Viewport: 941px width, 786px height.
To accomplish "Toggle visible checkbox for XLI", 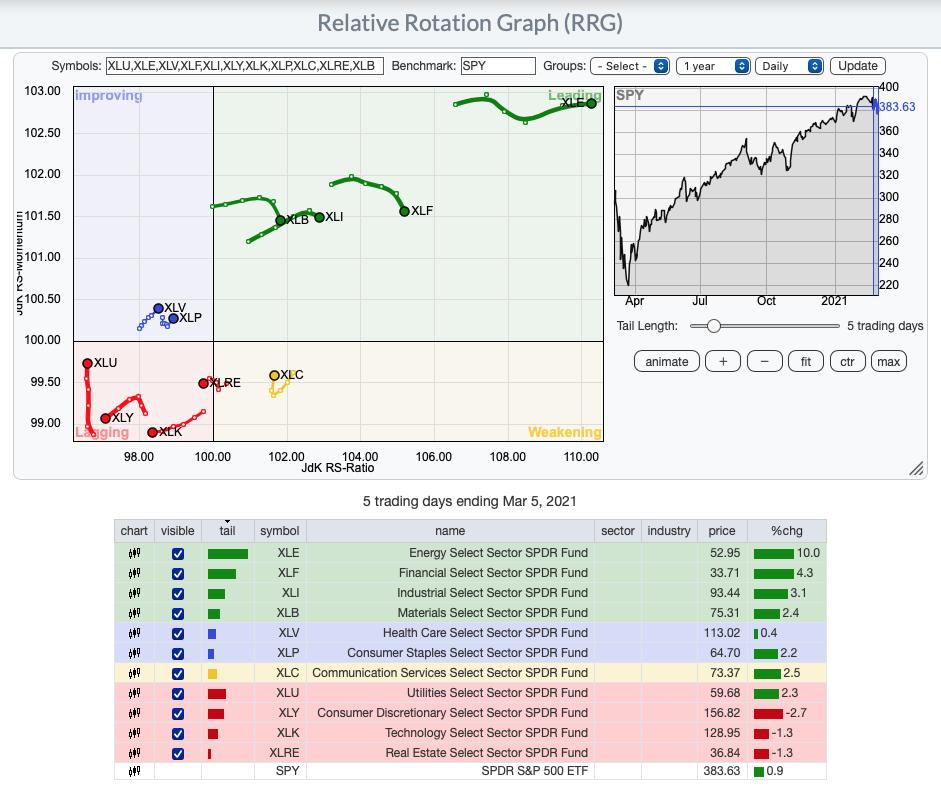I will coord(178,593).
